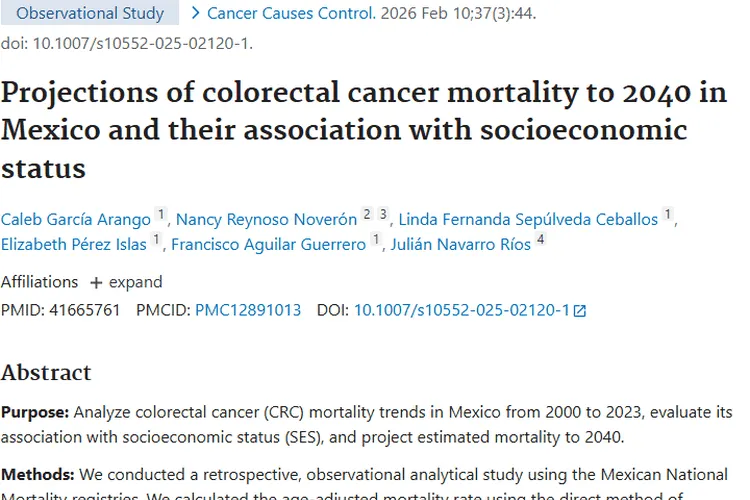This screenshot has height=500, width=750.
Task: Open author Julián Navarro Ríos
Action: coord(457,244)
